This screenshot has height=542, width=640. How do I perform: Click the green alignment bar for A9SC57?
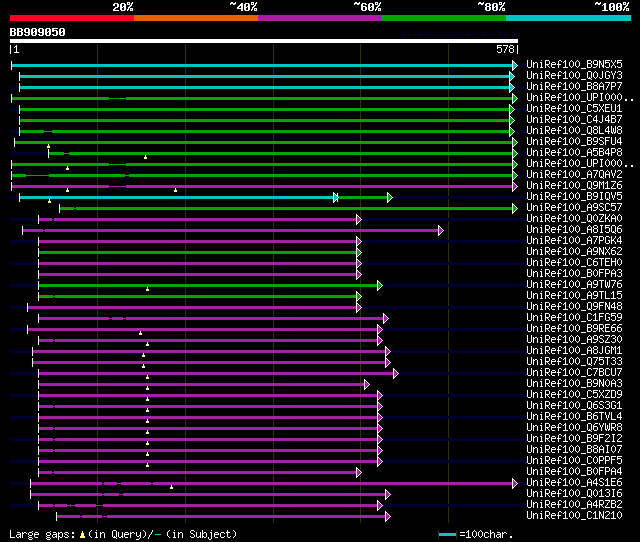click(286, 209)
